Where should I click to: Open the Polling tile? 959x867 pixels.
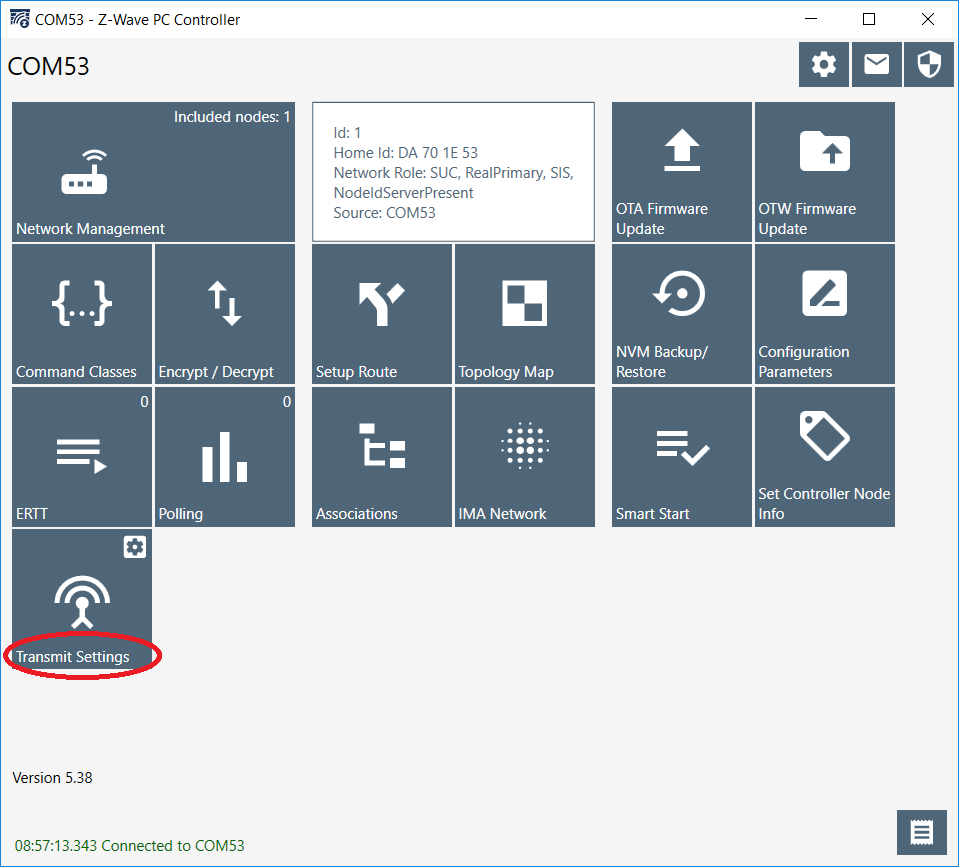[224, 457]
